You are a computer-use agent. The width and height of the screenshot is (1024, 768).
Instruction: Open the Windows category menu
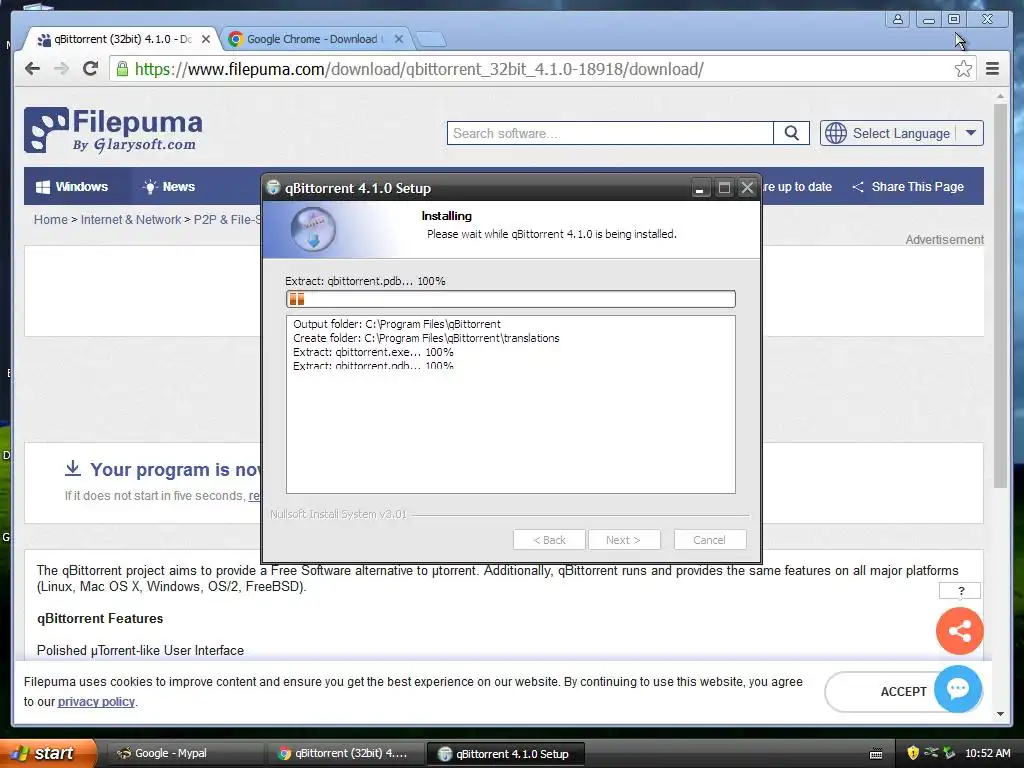tap(72, 187)
